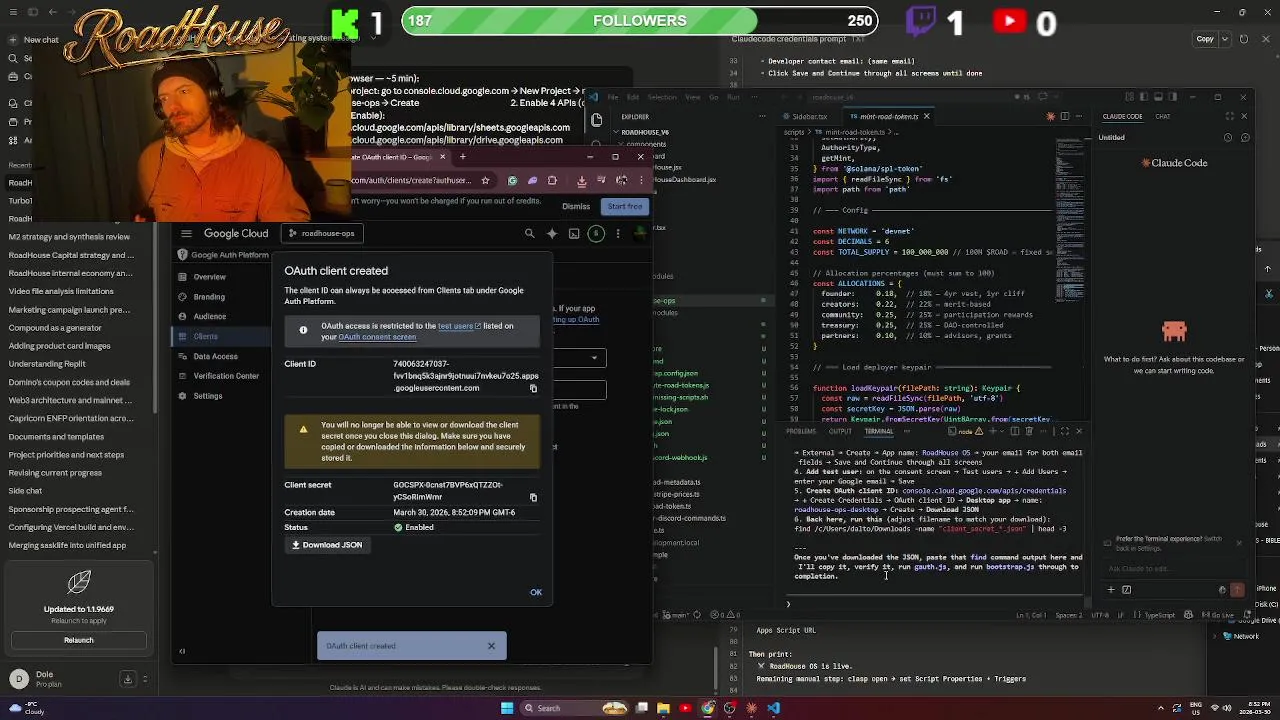Open 'OAuth consent screen' link
The height and width of the screenshot is (720, 1280).
coord(377,337)
